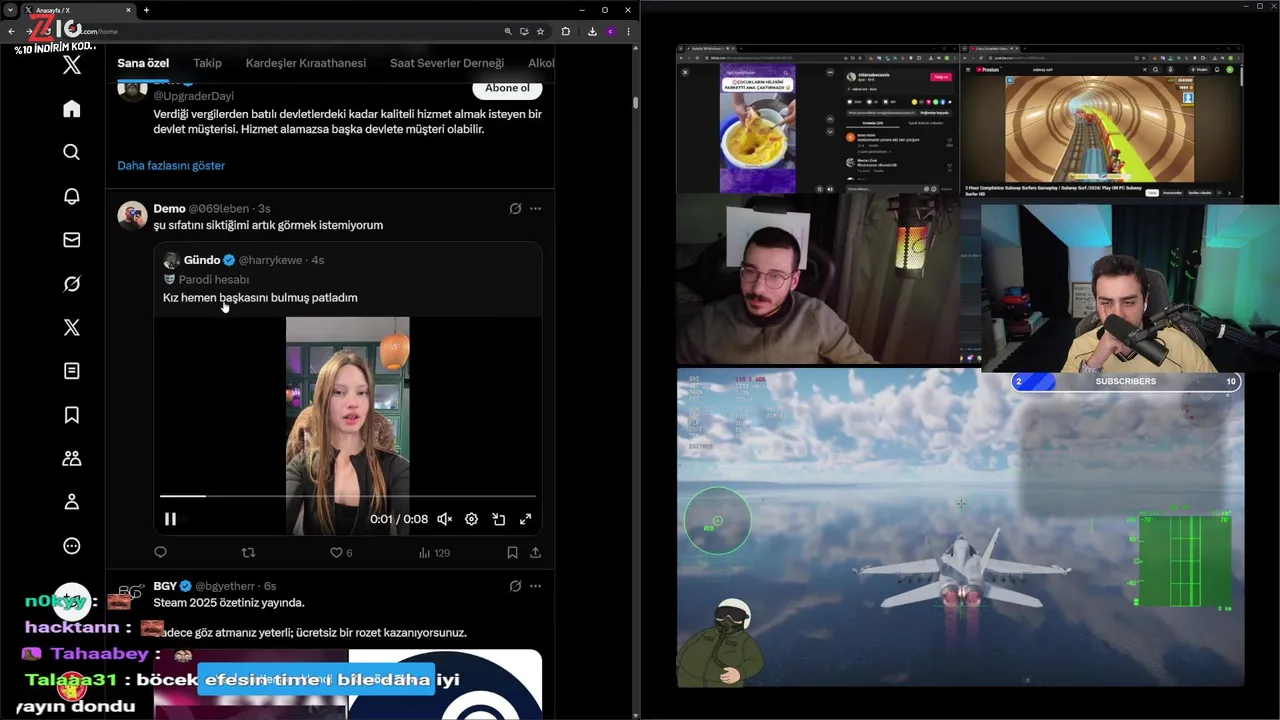Seek on the tweet video progress bar
Image resolution: width=1280 pixels, height=720 pixels.
[x=348, y=496]
